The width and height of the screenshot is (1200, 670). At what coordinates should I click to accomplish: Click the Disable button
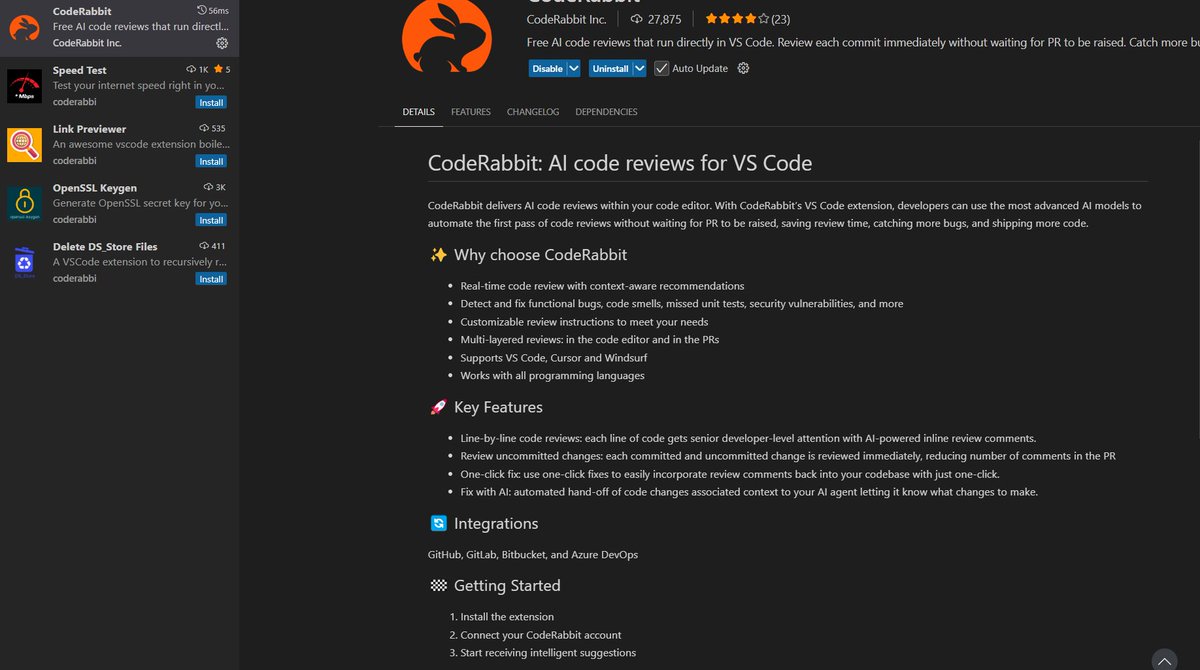(x=547, y=68)
